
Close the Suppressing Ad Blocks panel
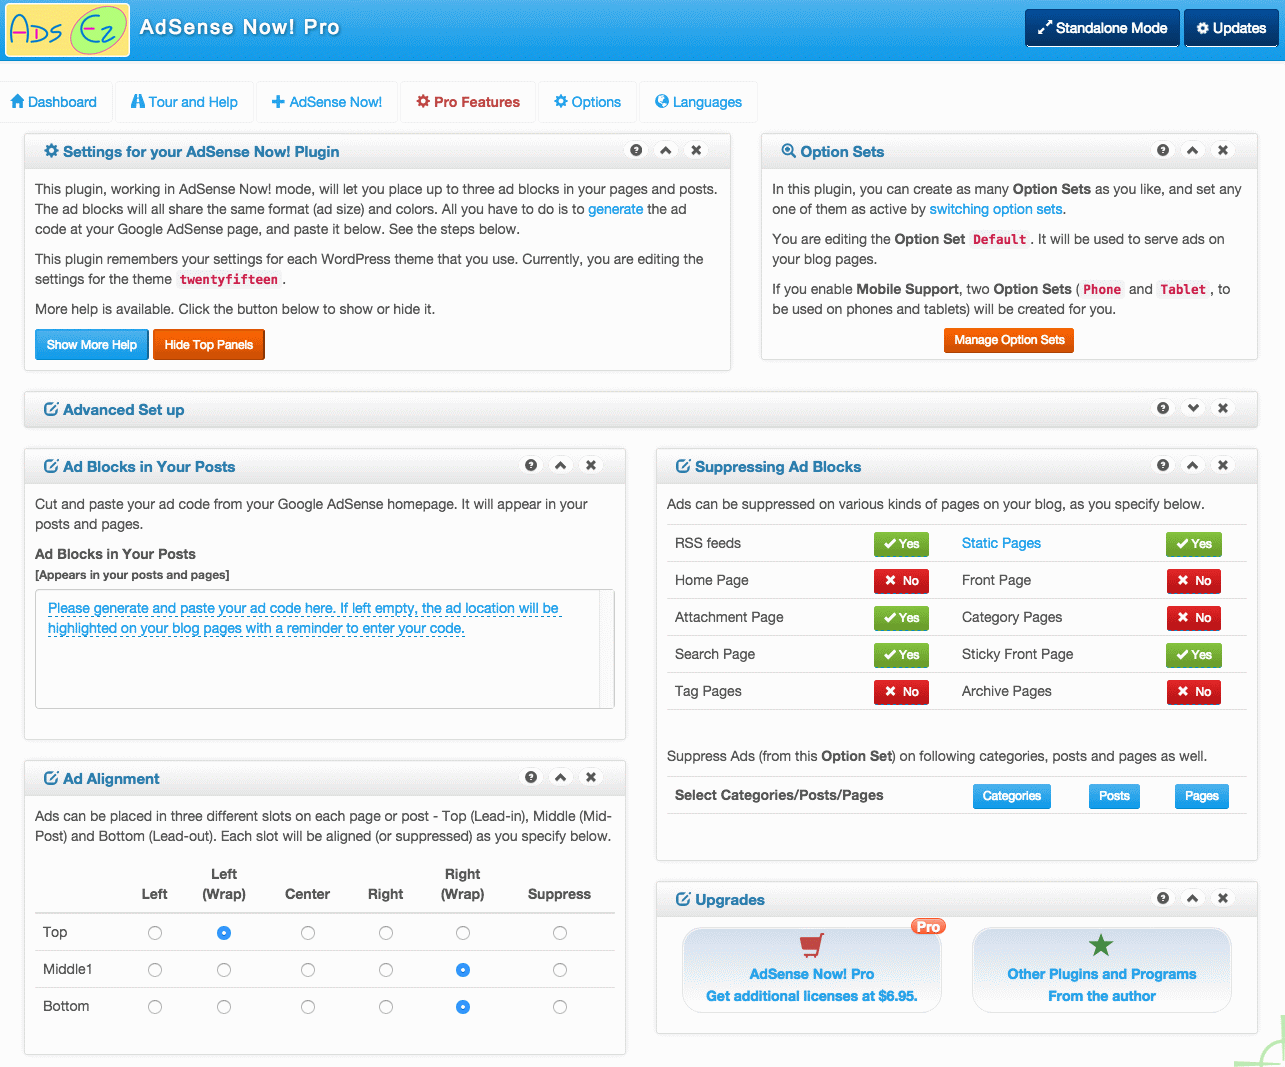coord(1223,465)
